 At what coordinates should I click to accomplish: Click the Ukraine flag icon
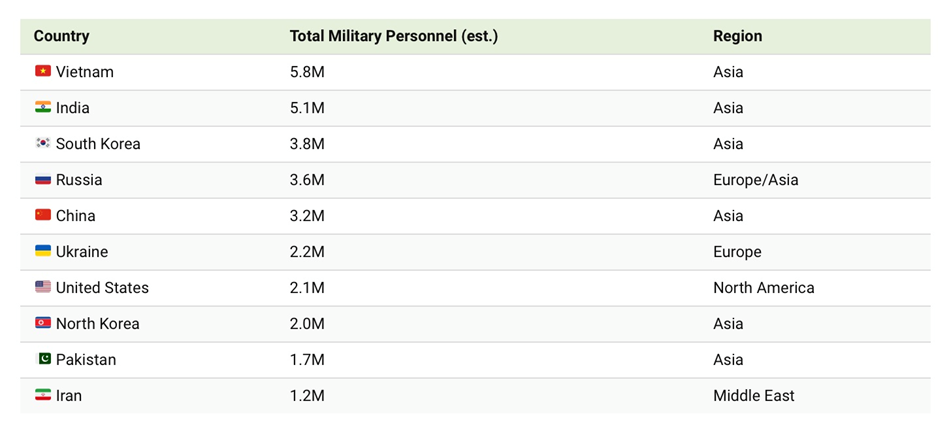[43, 252]
